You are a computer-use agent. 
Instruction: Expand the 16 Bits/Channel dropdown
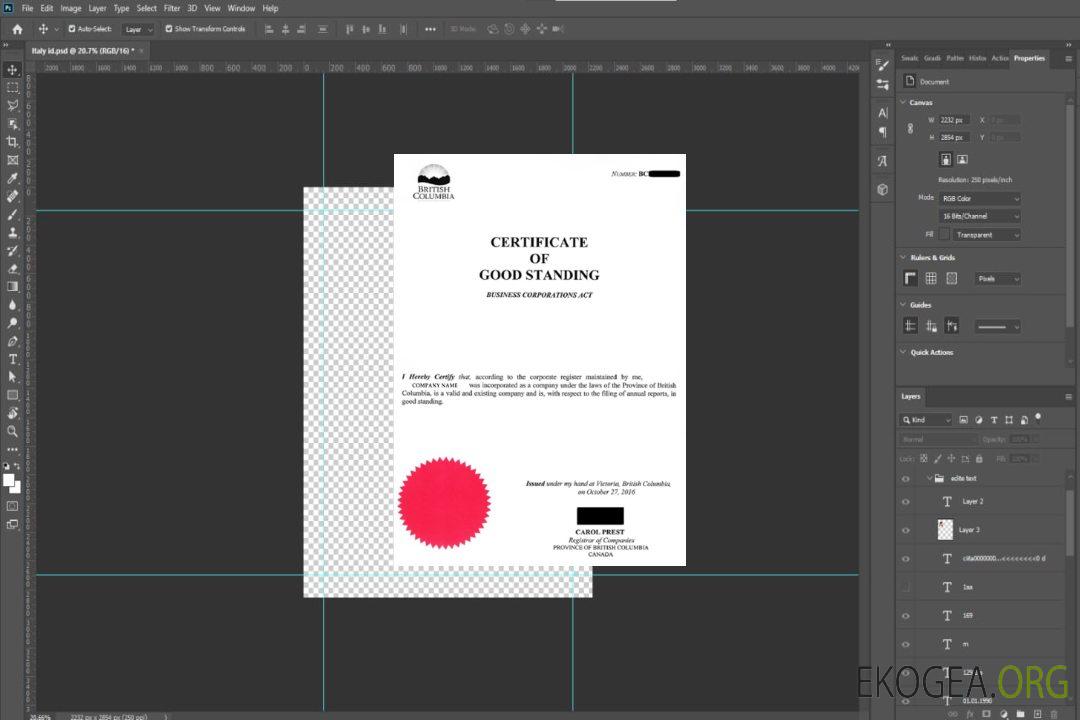[x=980, y=216]
